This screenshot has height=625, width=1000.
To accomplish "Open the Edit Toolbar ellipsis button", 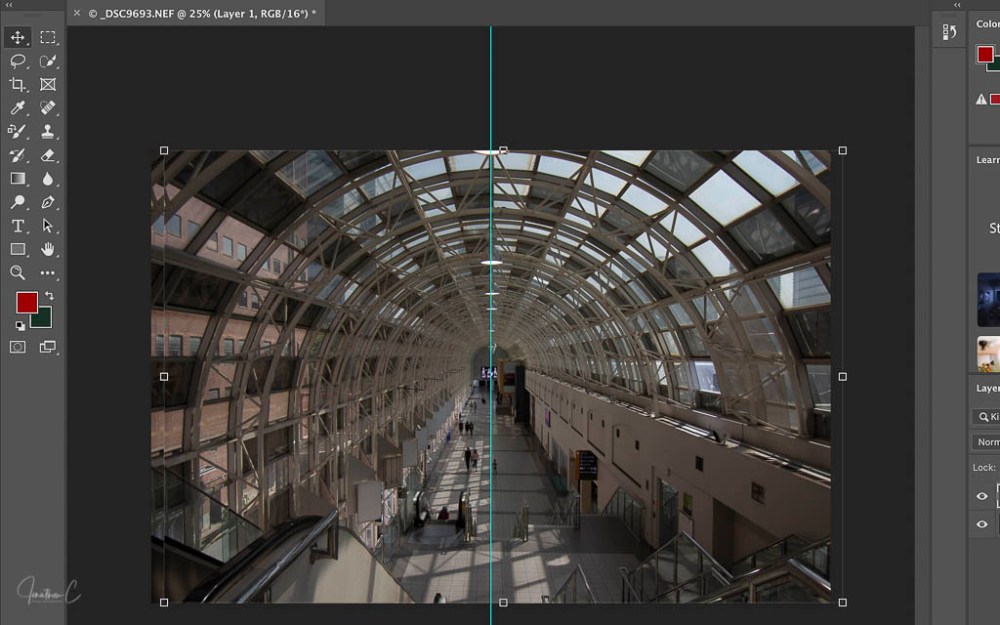I will pyautogui.click(x=47, y=272).
